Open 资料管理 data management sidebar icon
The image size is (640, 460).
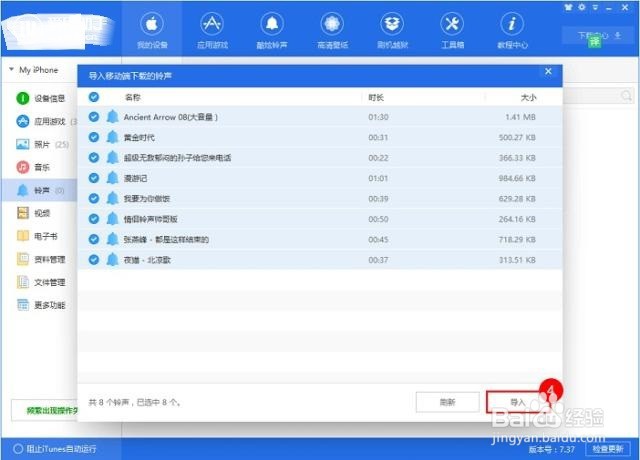coord(23,259)
